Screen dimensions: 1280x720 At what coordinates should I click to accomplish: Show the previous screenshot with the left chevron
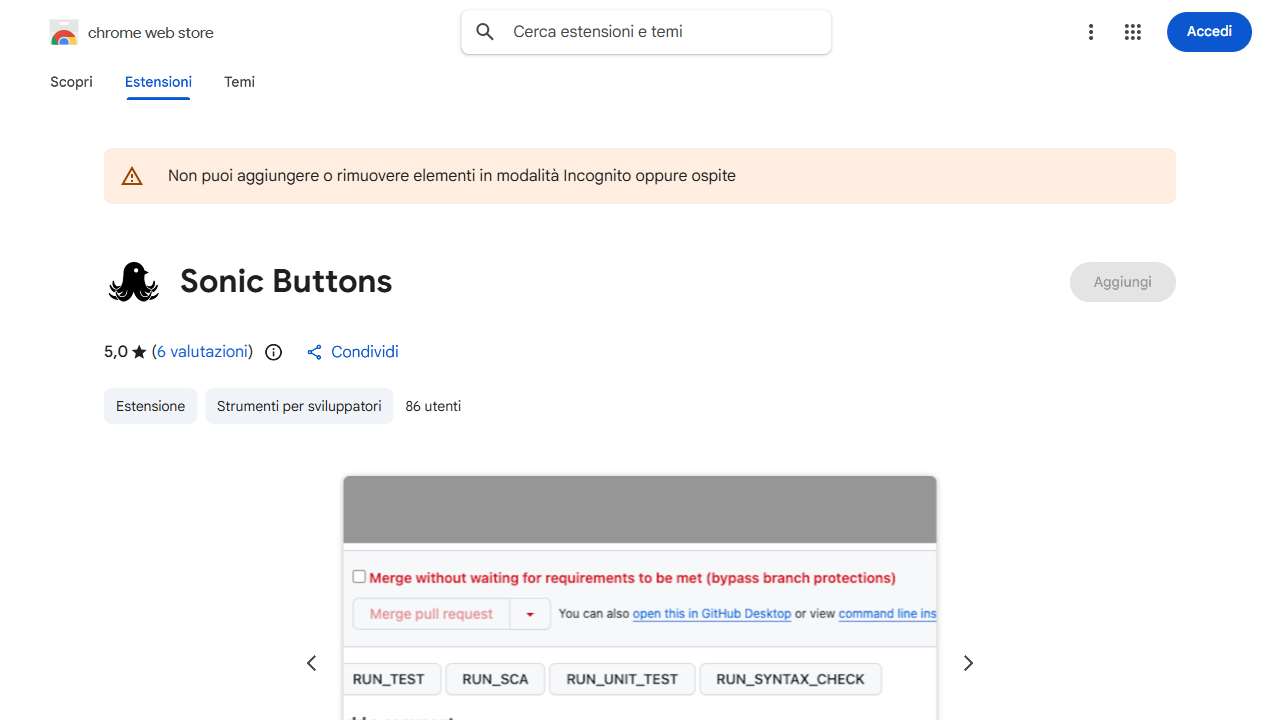pyautogui.click(x=311, y=662)
